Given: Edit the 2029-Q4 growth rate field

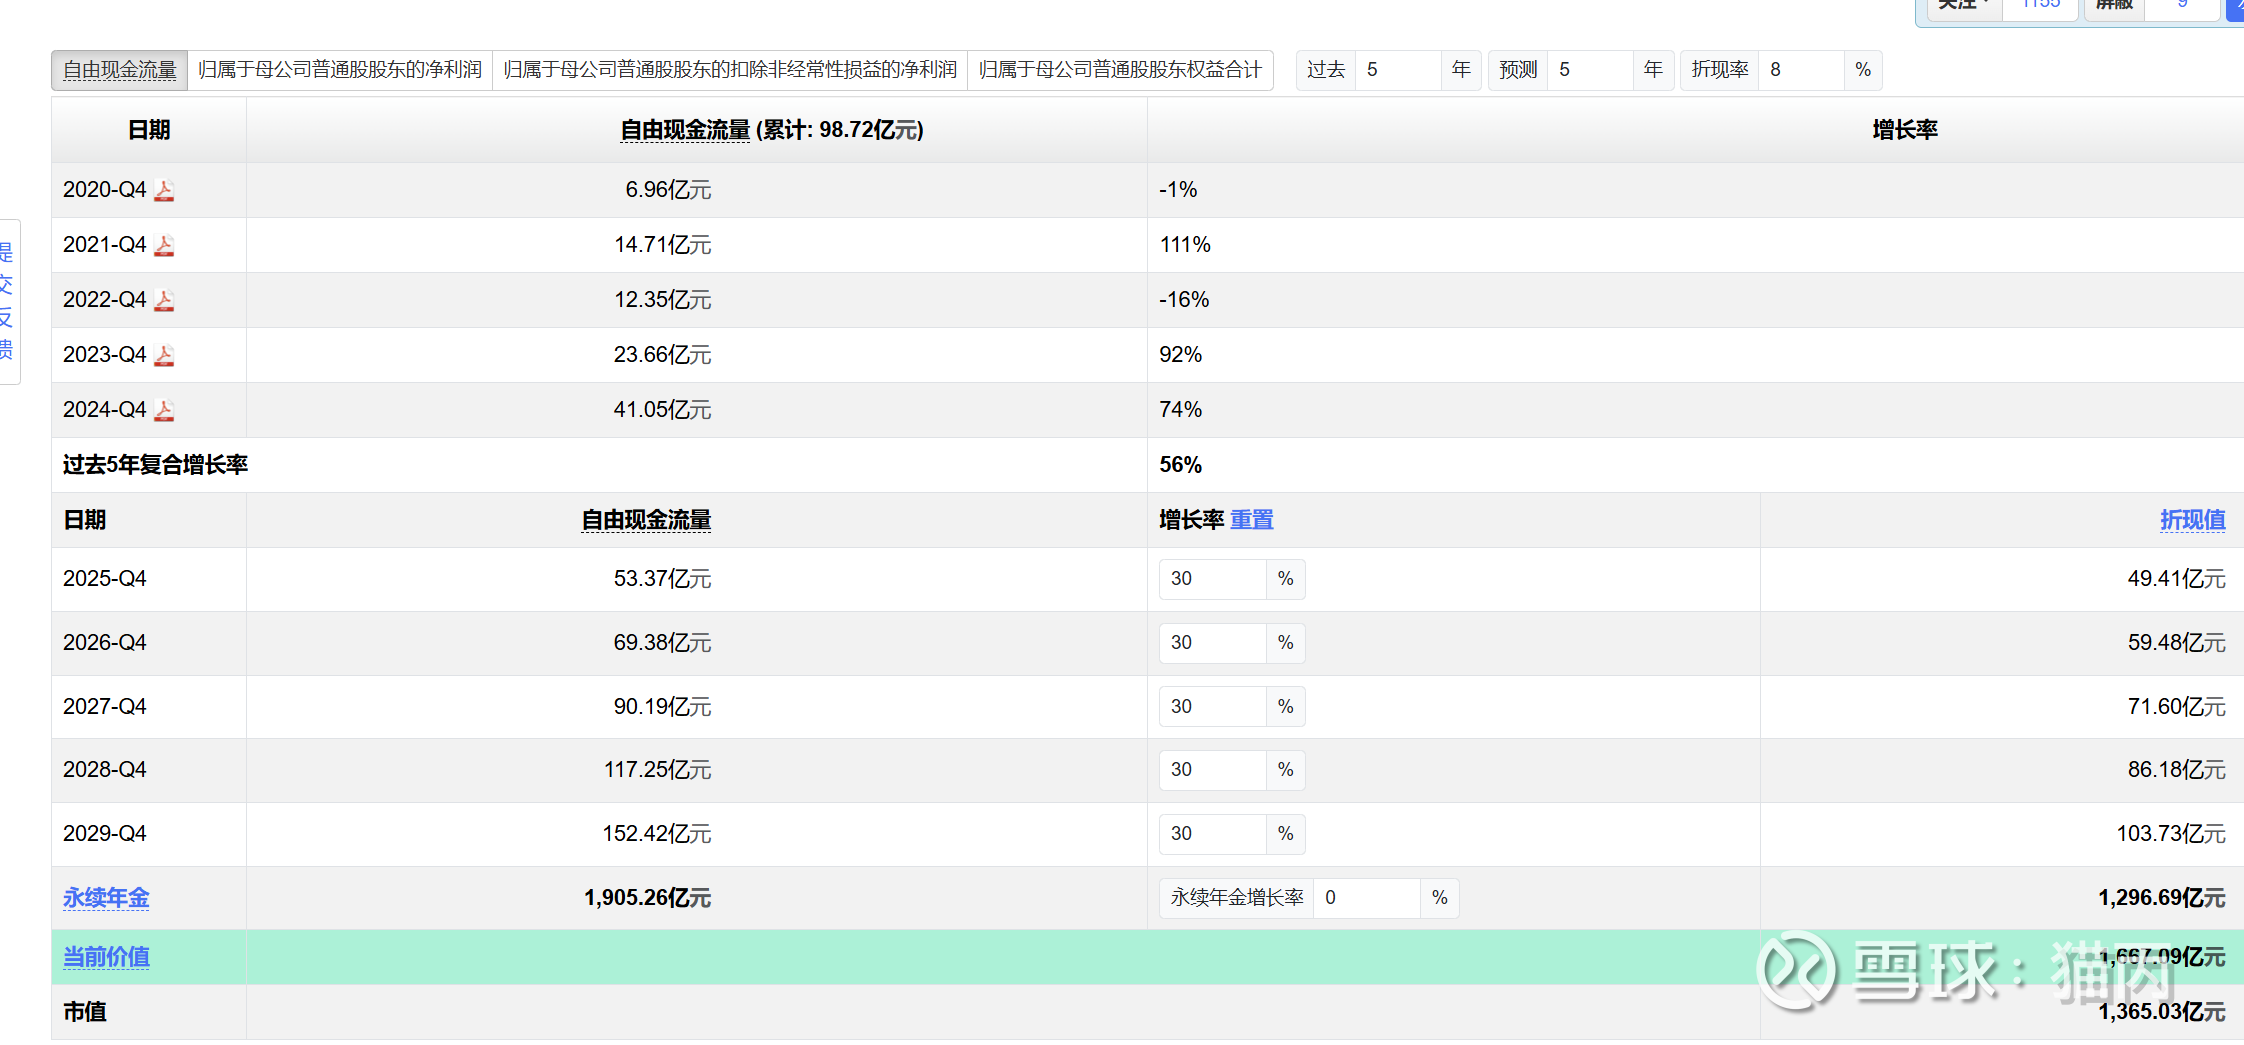Looking at the screenshot, I should click(x=1212, y=834).
